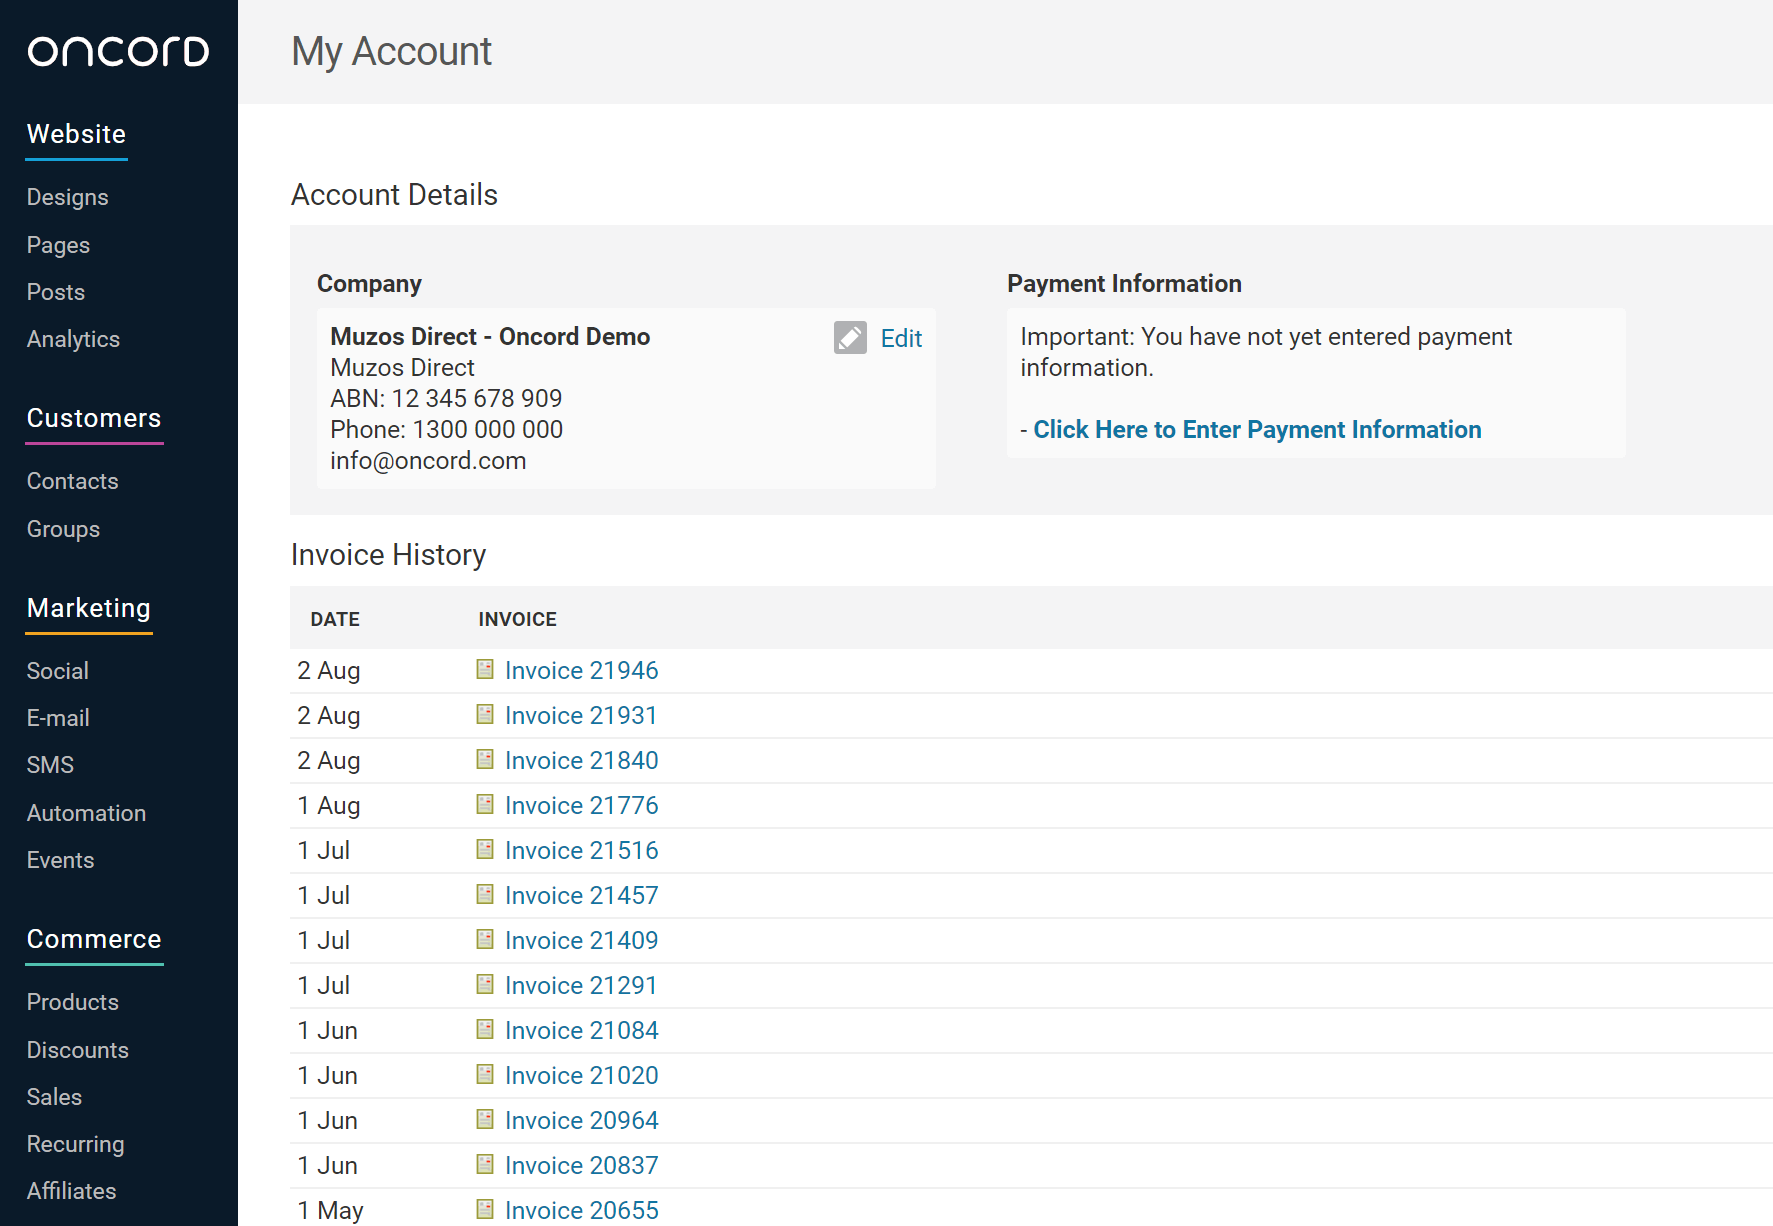Screen dimensions: 1773x1226
Task: Open the Invoice 20837 link
Action: pos(581,1165)
